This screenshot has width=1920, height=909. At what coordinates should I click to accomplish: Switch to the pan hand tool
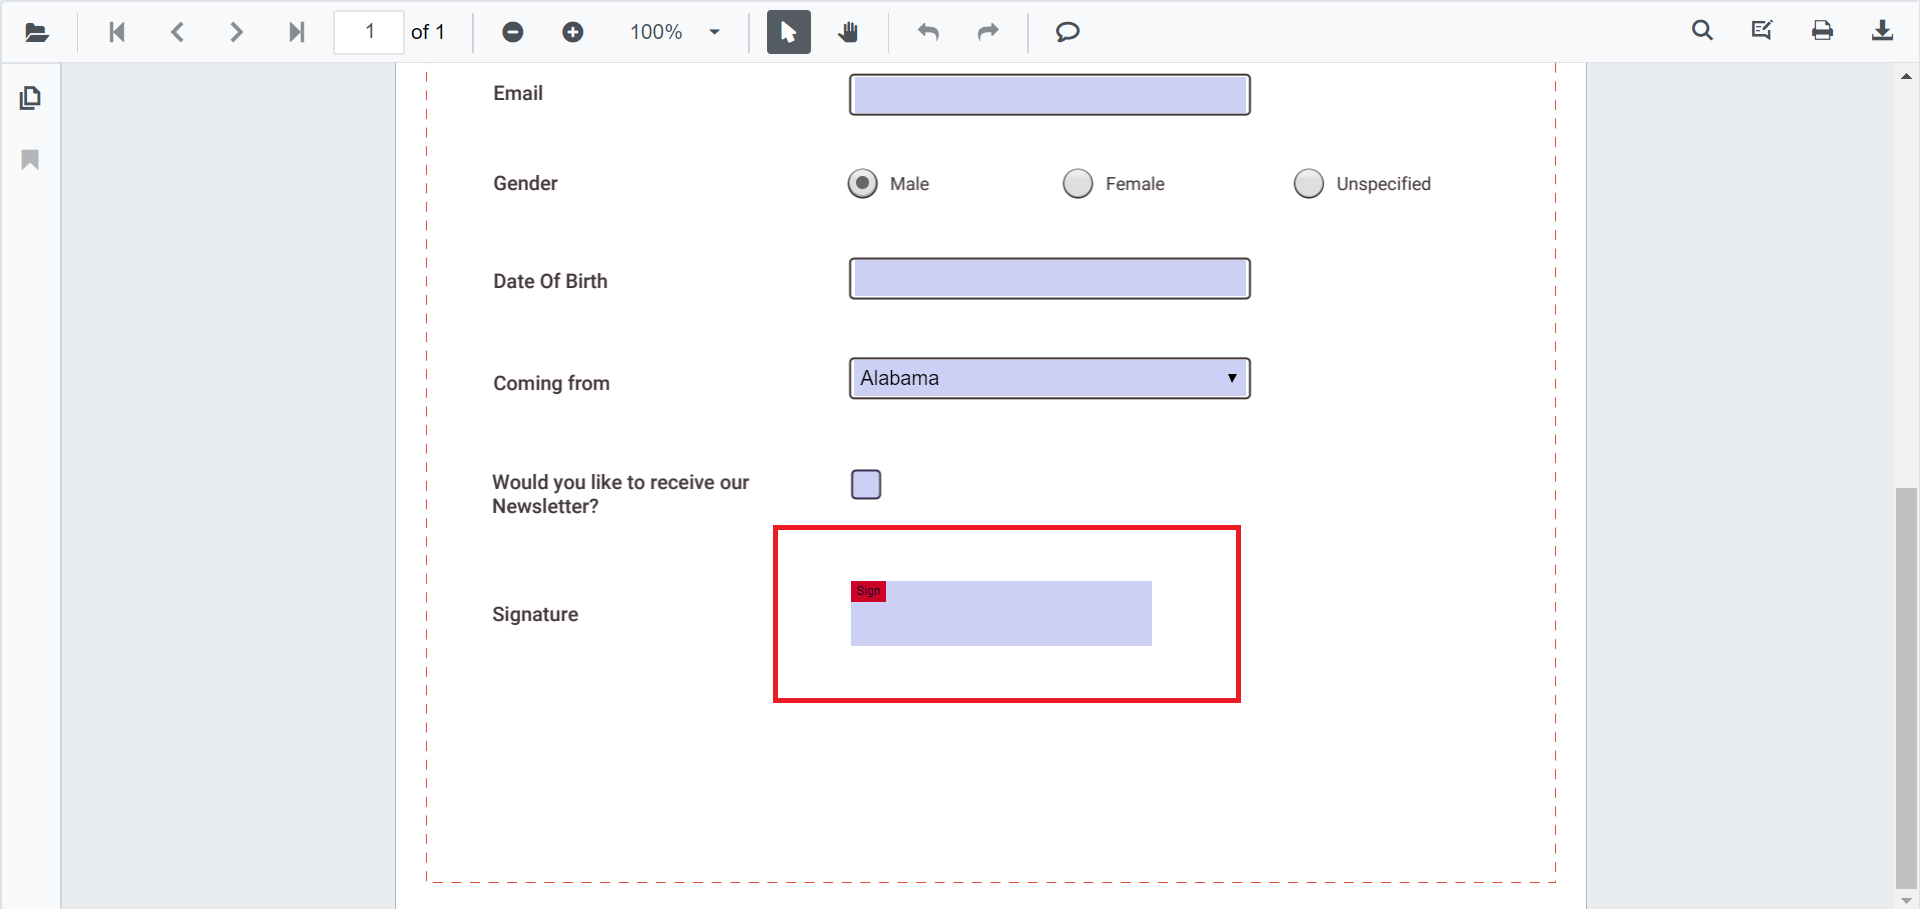tap(849, 32)
